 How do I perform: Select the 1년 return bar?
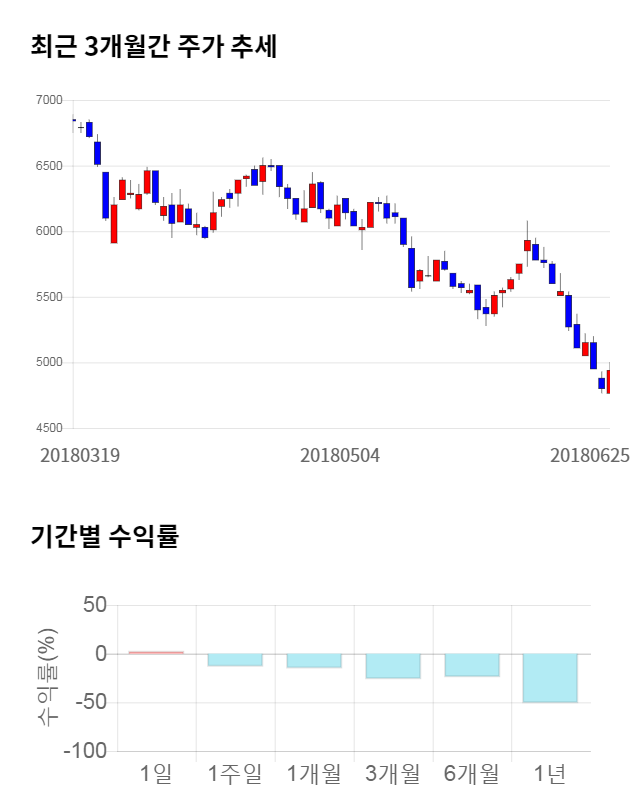click(x=550, y=677)
